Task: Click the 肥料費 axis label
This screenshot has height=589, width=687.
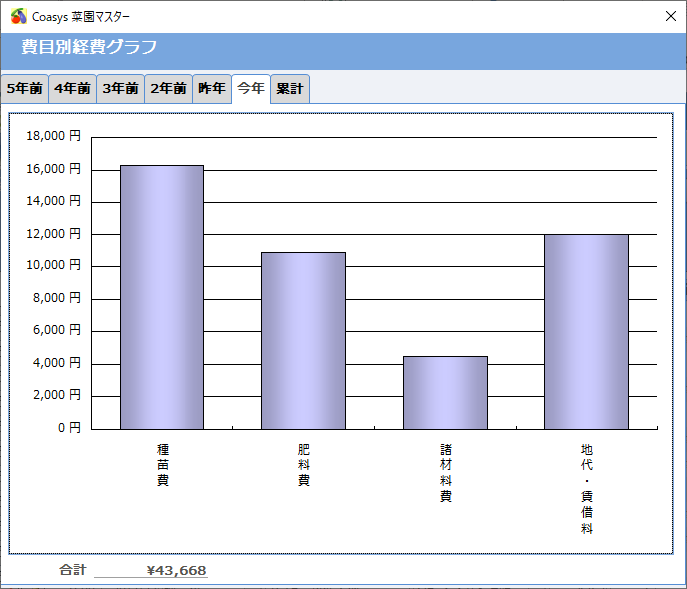Action: pyautogui.click(x=304, y=465)
